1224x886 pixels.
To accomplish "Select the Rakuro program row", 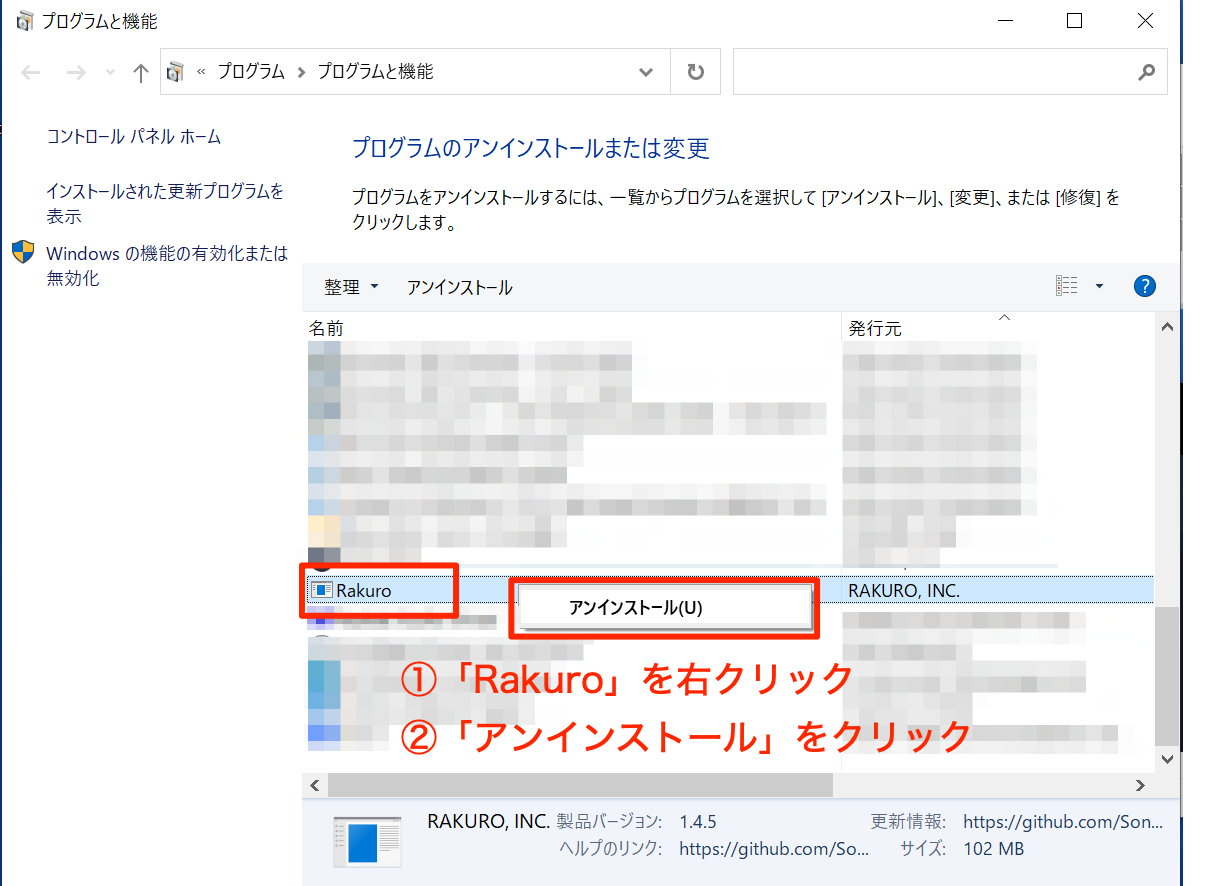I will coord(728,590).
